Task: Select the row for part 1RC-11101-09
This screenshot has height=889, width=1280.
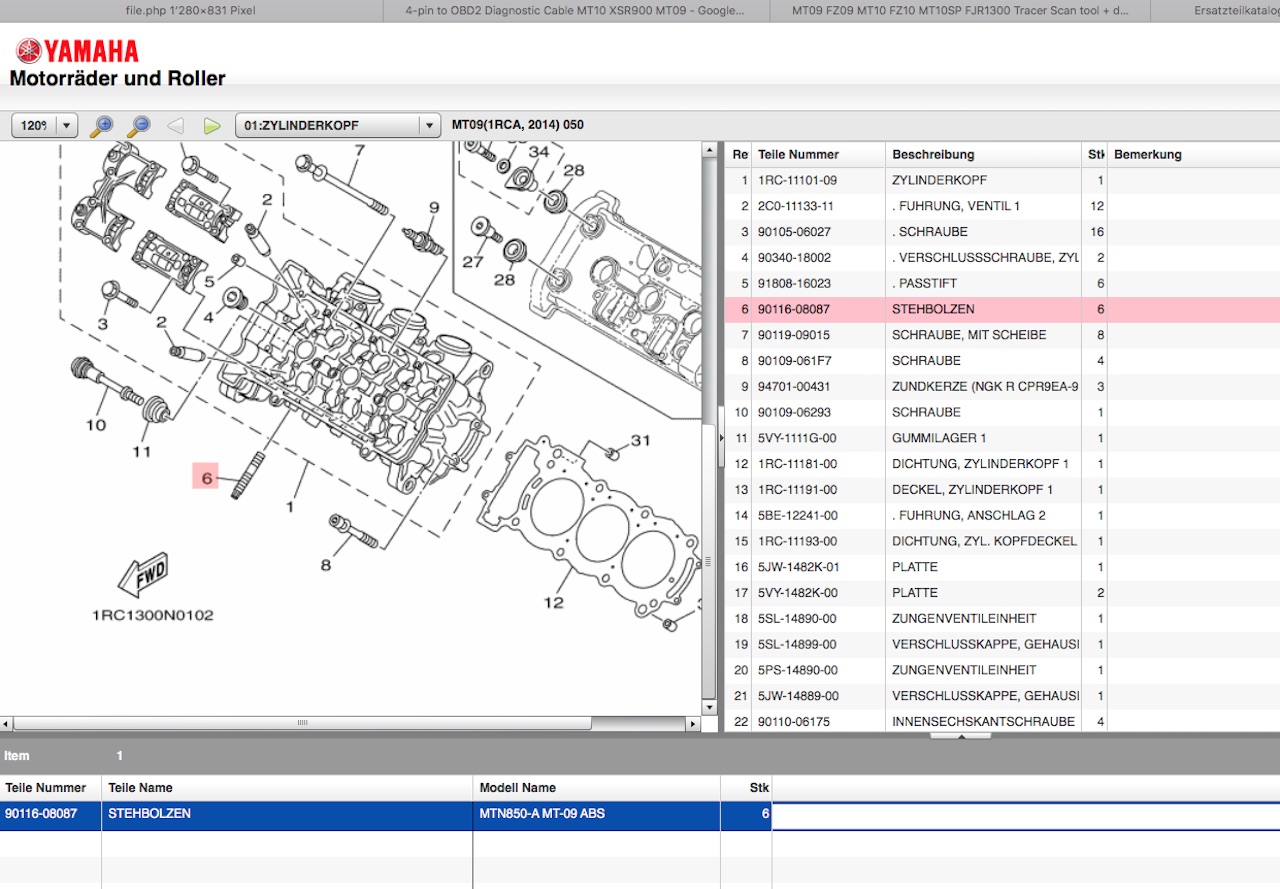Action: [x=1002, y=180]
